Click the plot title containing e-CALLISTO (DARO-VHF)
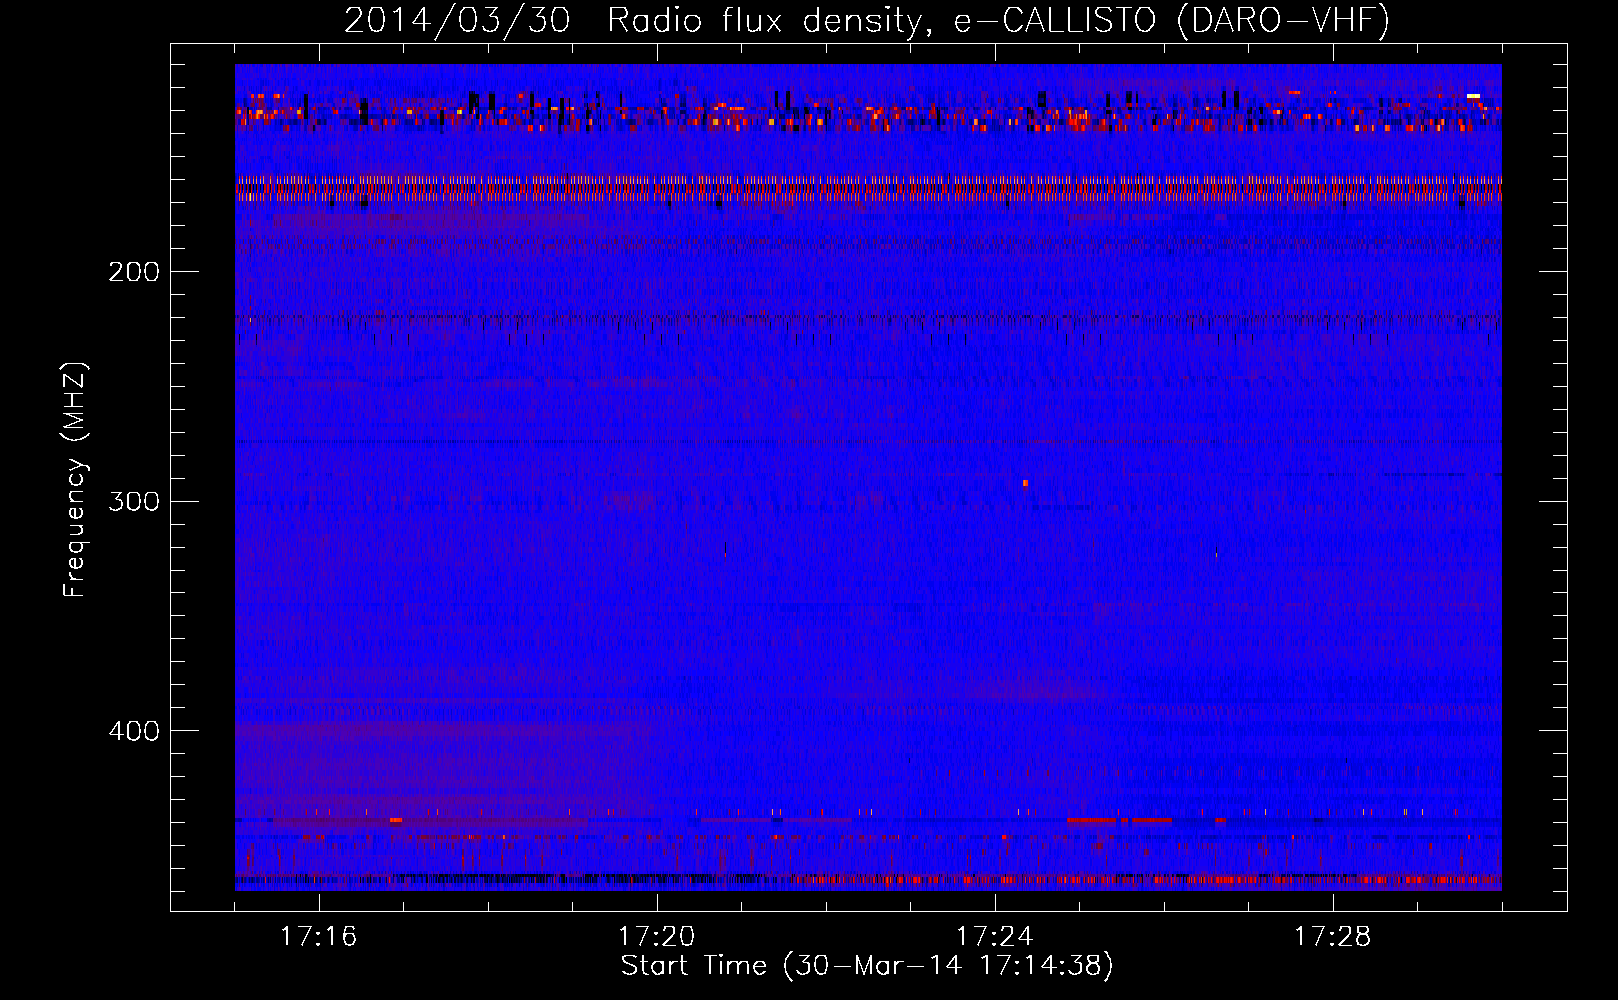This screenshot has height=1000, width=1618. click(867, 20)
